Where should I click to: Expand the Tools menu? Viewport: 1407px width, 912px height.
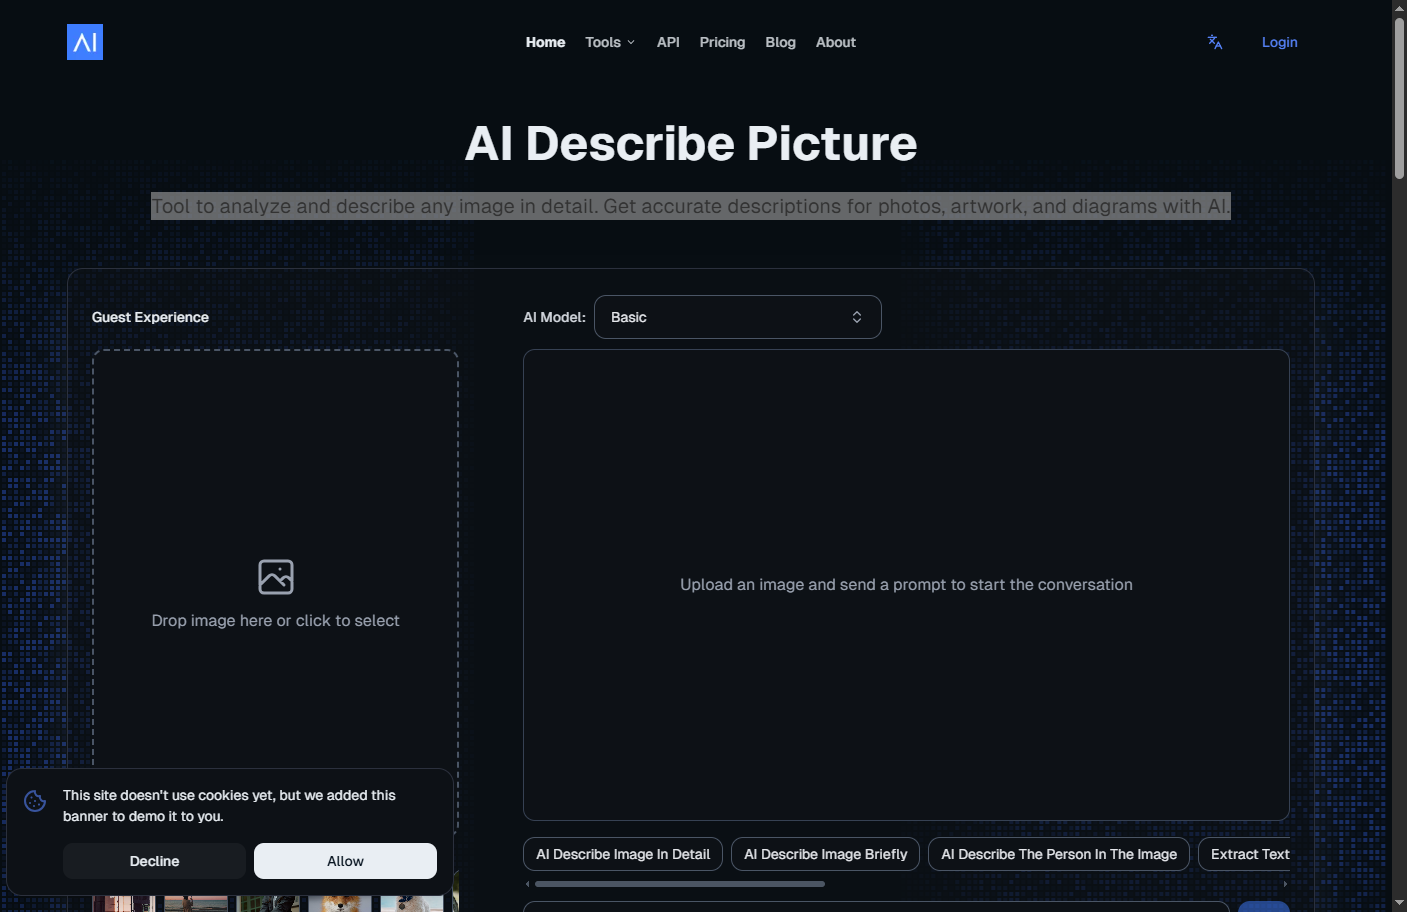tap(609, 42)
